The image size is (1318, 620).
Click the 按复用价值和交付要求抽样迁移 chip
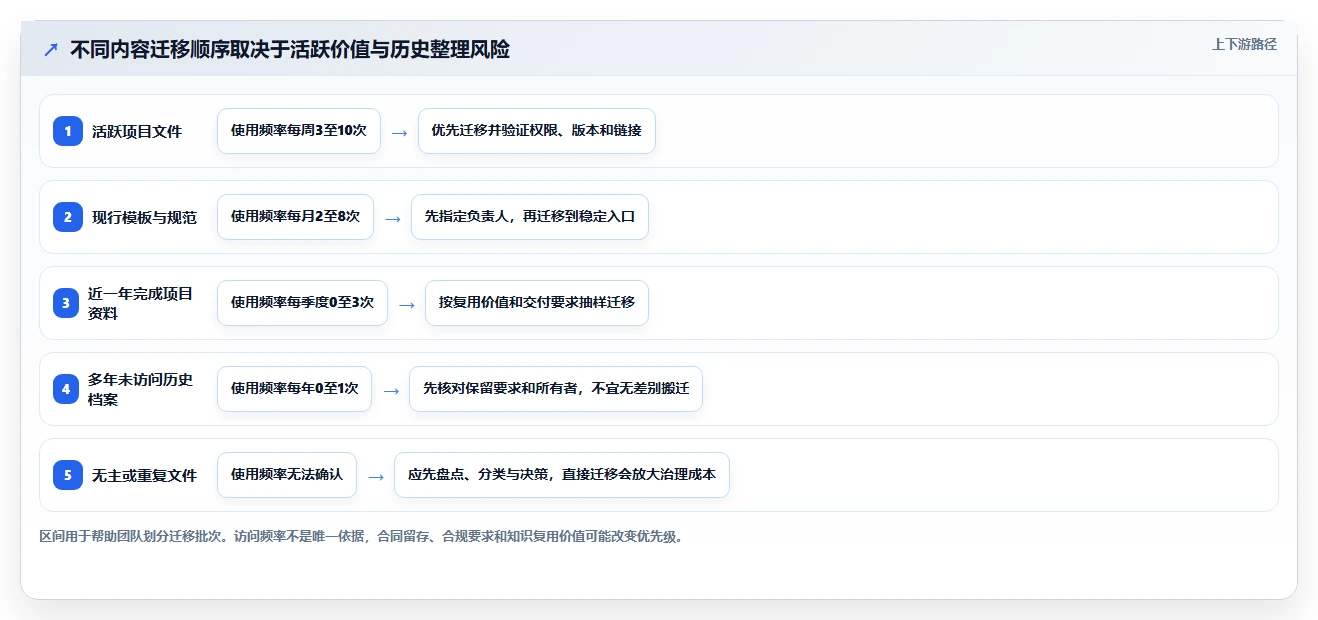(537, 303)
